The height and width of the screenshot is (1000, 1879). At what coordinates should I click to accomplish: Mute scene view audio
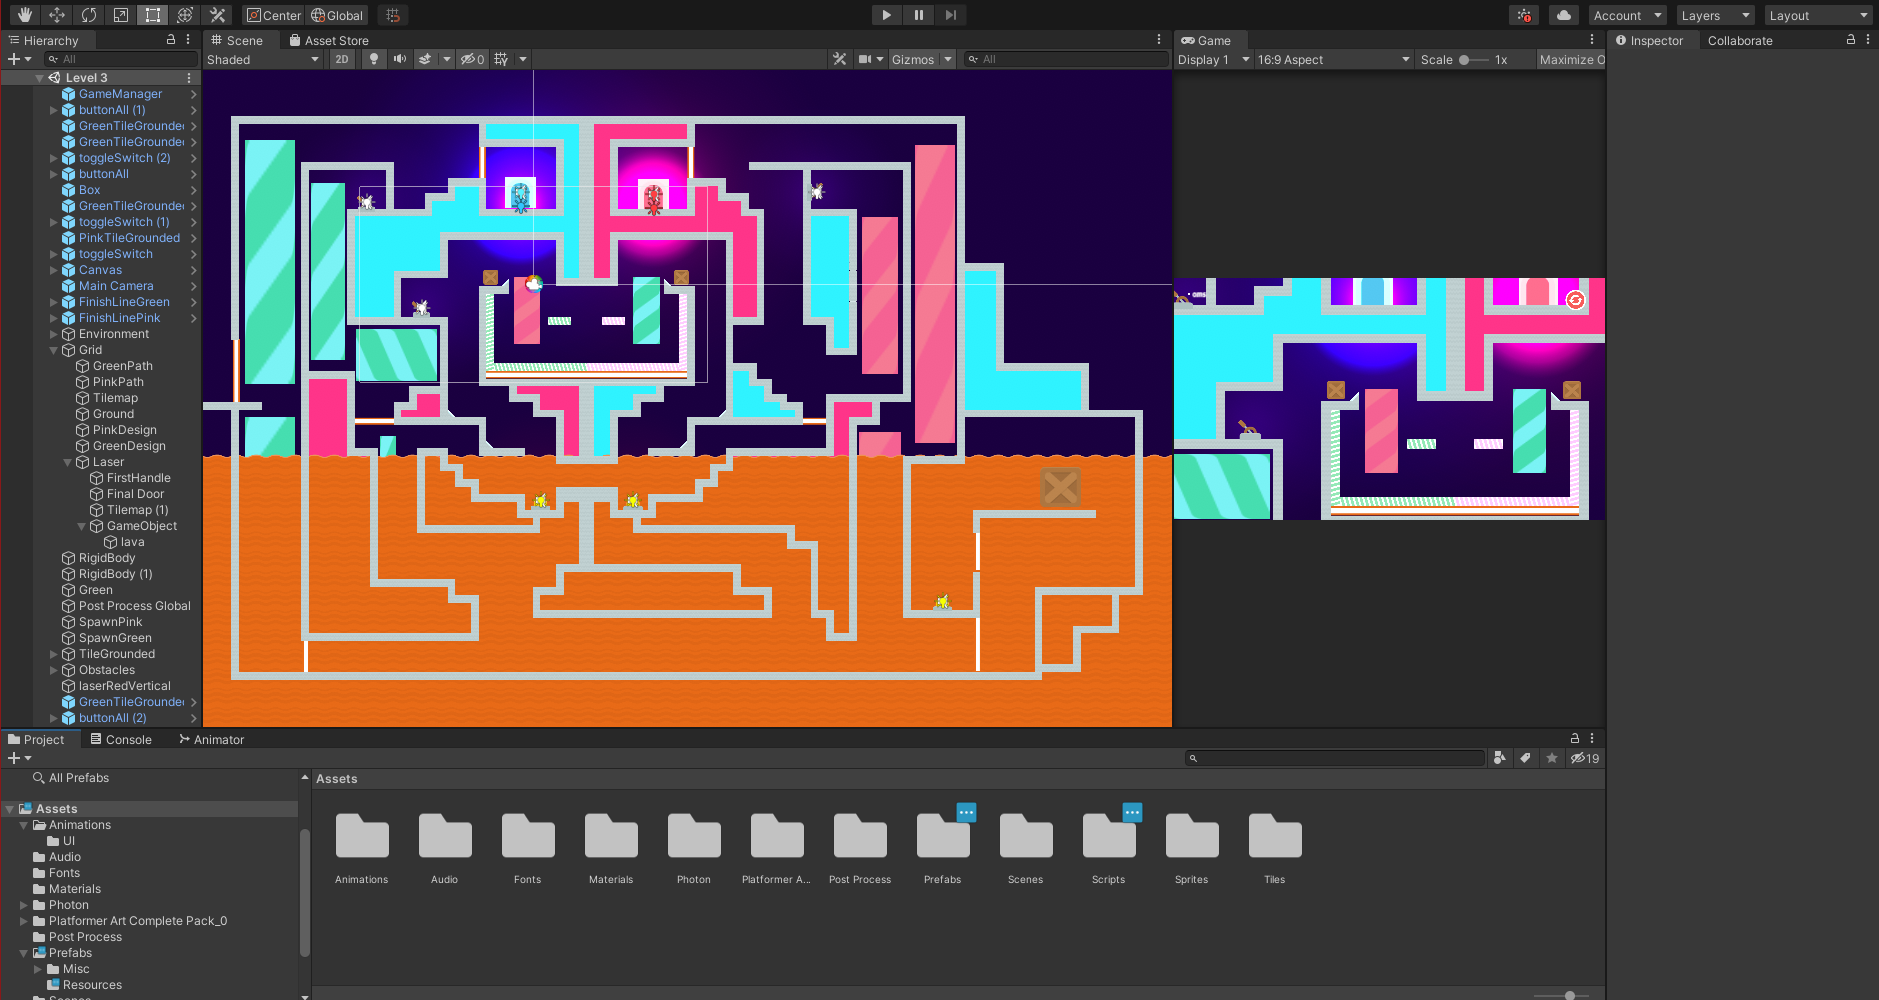[x=400, y=59]
